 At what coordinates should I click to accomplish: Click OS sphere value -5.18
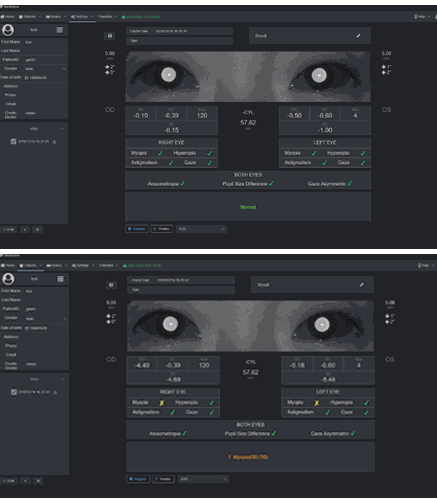(297, 365)
